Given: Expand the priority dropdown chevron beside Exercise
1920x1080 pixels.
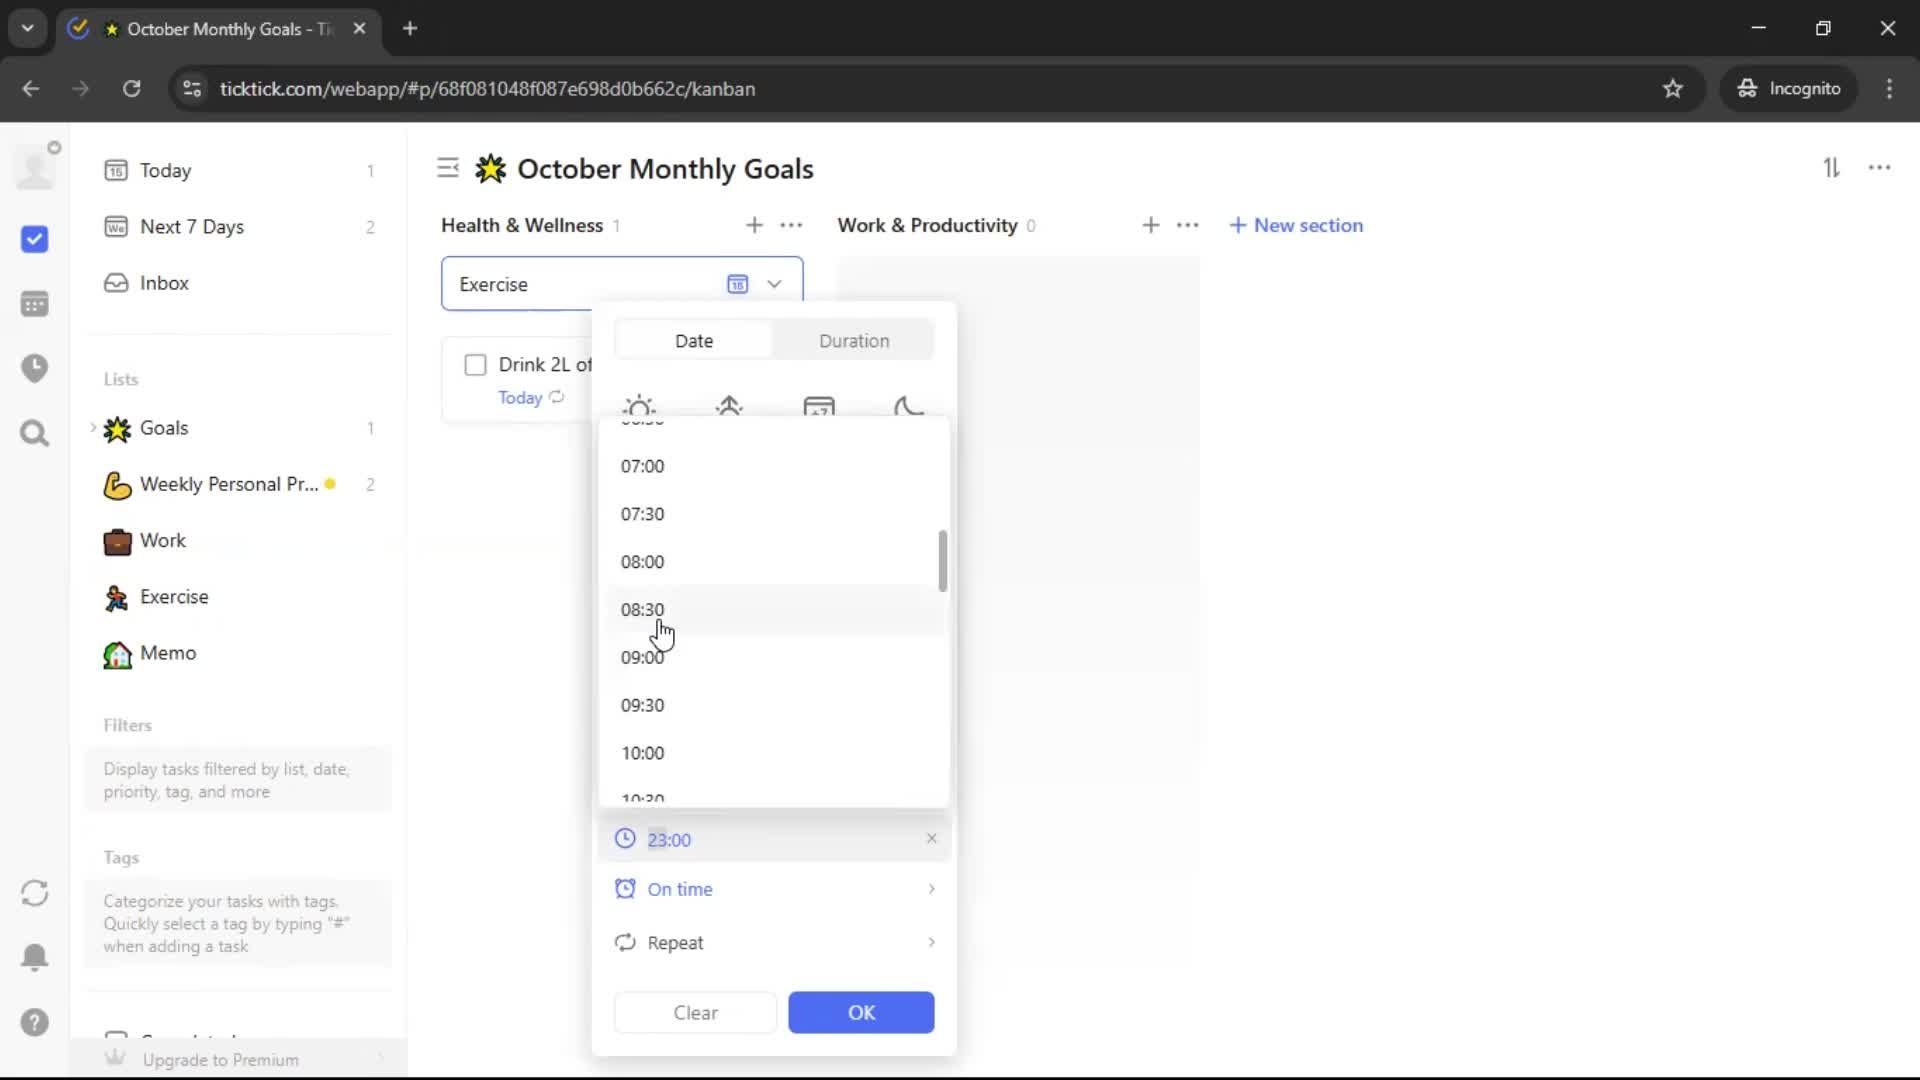Looking at the screenshot, I should tap(774, 284).
